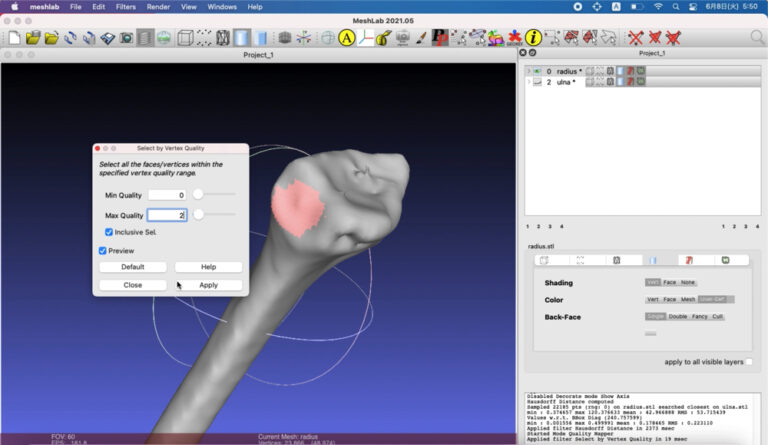Image resolution: width=768 pixels, height=445 pixels.
Task: Open the Render menu
Action: point(158,7)
